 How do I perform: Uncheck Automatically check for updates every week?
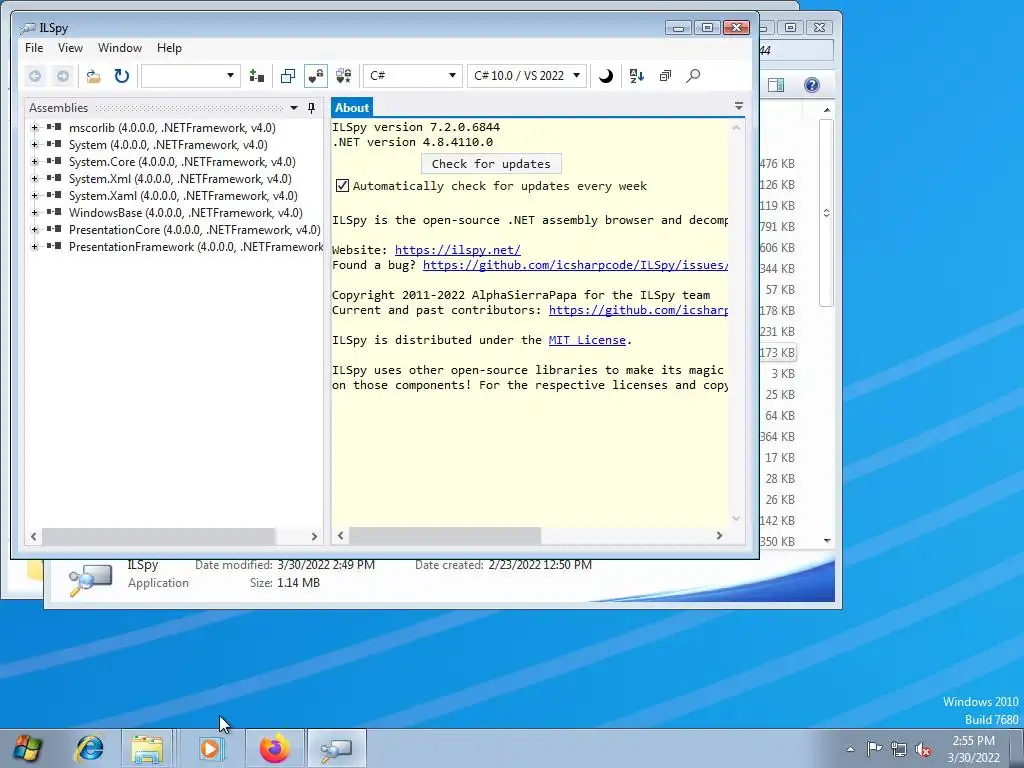(x=342, y=185)
